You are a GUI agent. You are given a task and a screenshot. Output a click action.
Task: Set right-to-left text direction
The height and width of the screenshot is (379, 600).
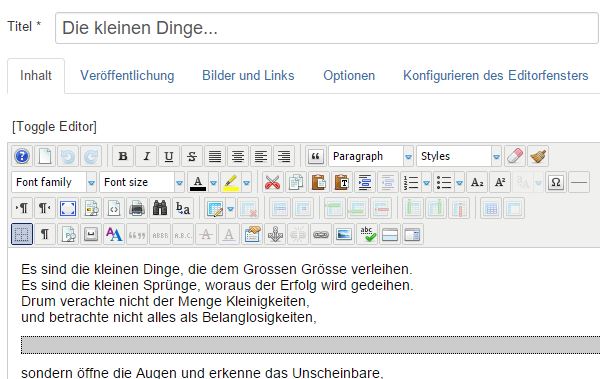coord(45,208)
